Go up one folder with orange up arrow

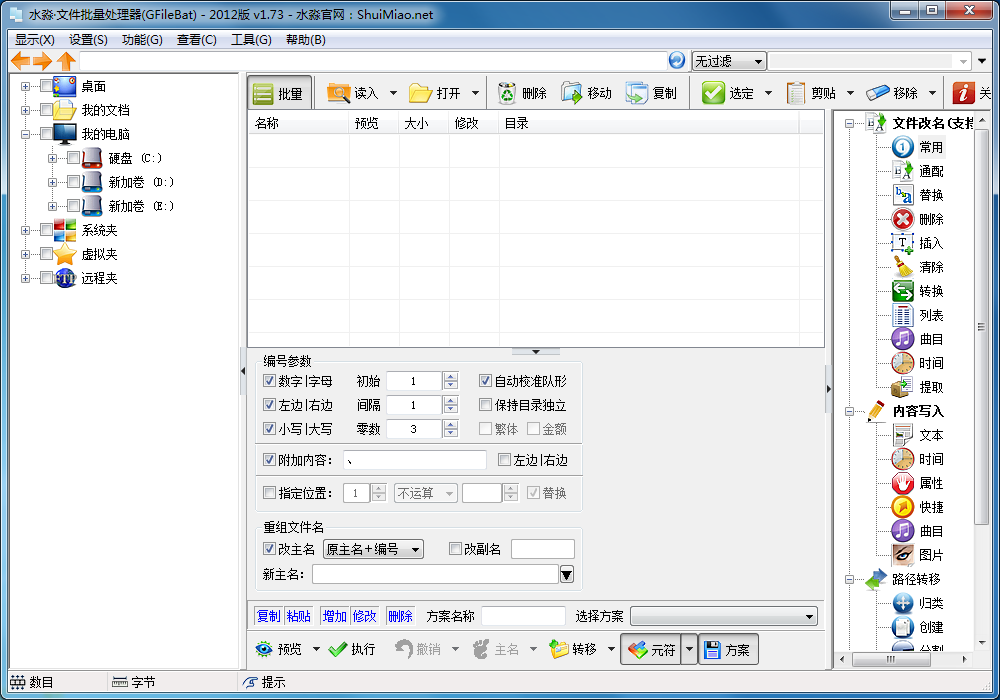[66, 61]
